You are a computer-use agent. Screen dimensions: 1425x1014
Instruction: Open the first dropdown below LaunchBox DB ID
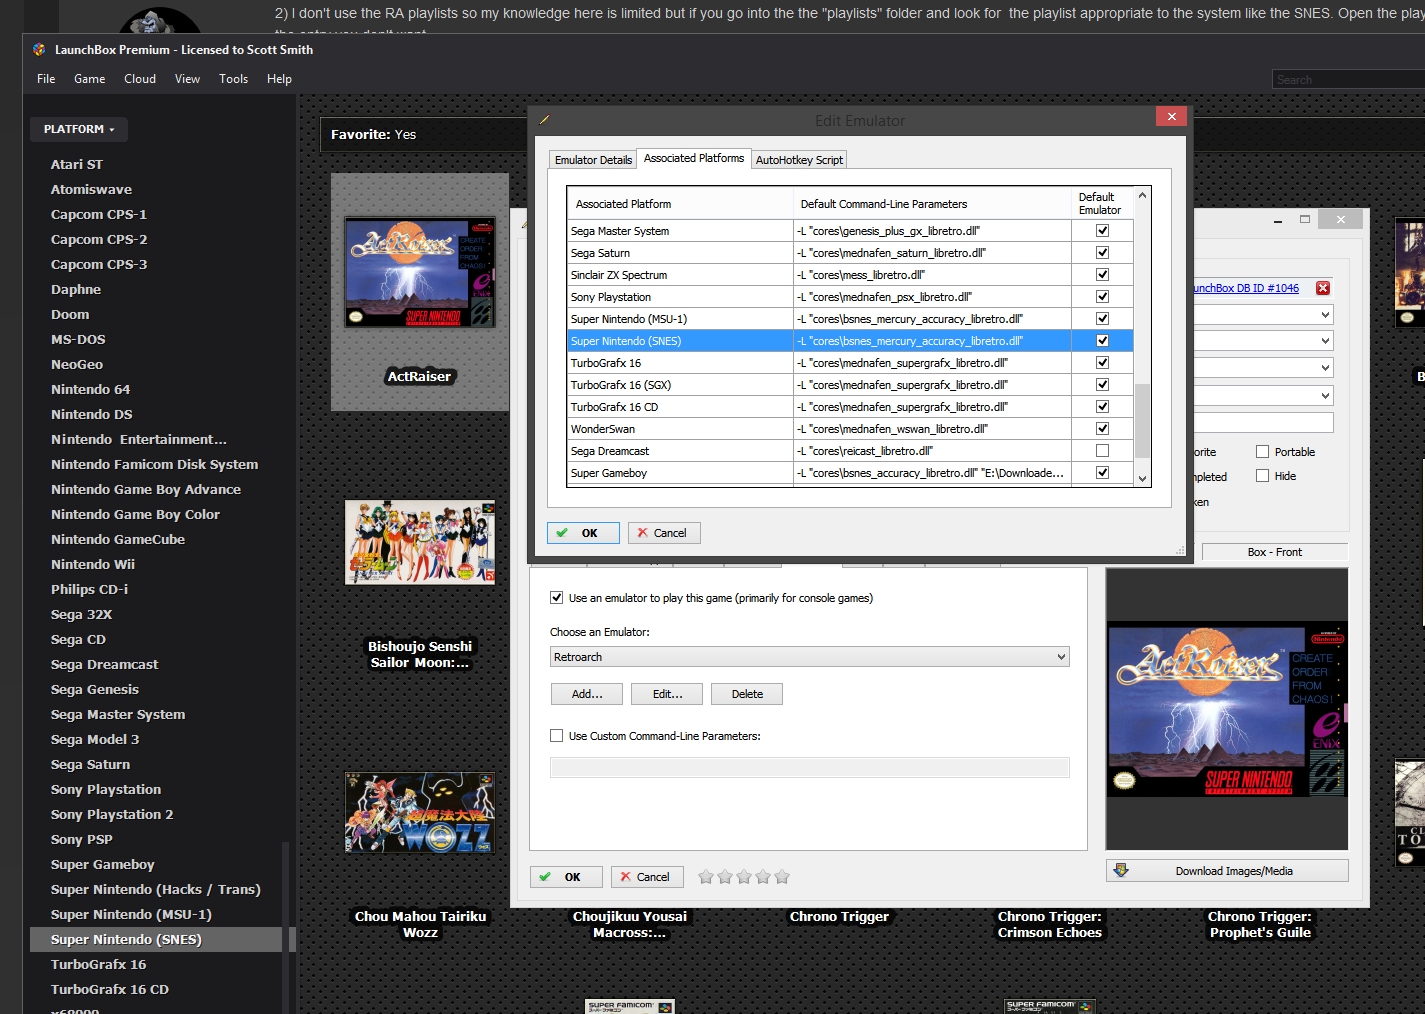tap(1264, 315)
